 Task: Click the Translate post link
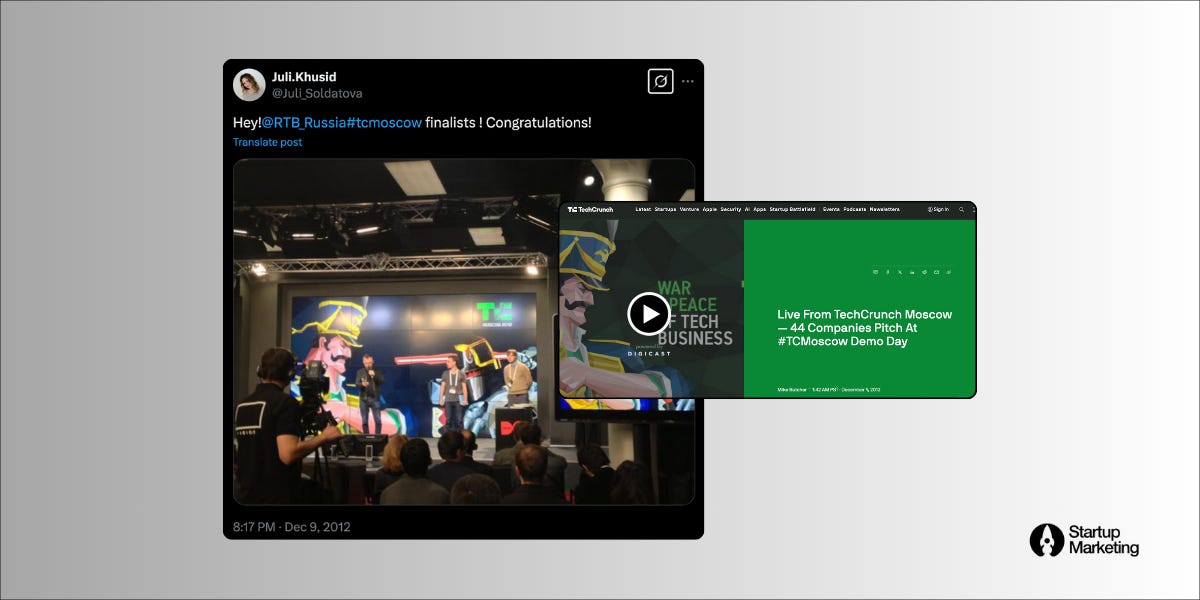[x=268, y=142]
